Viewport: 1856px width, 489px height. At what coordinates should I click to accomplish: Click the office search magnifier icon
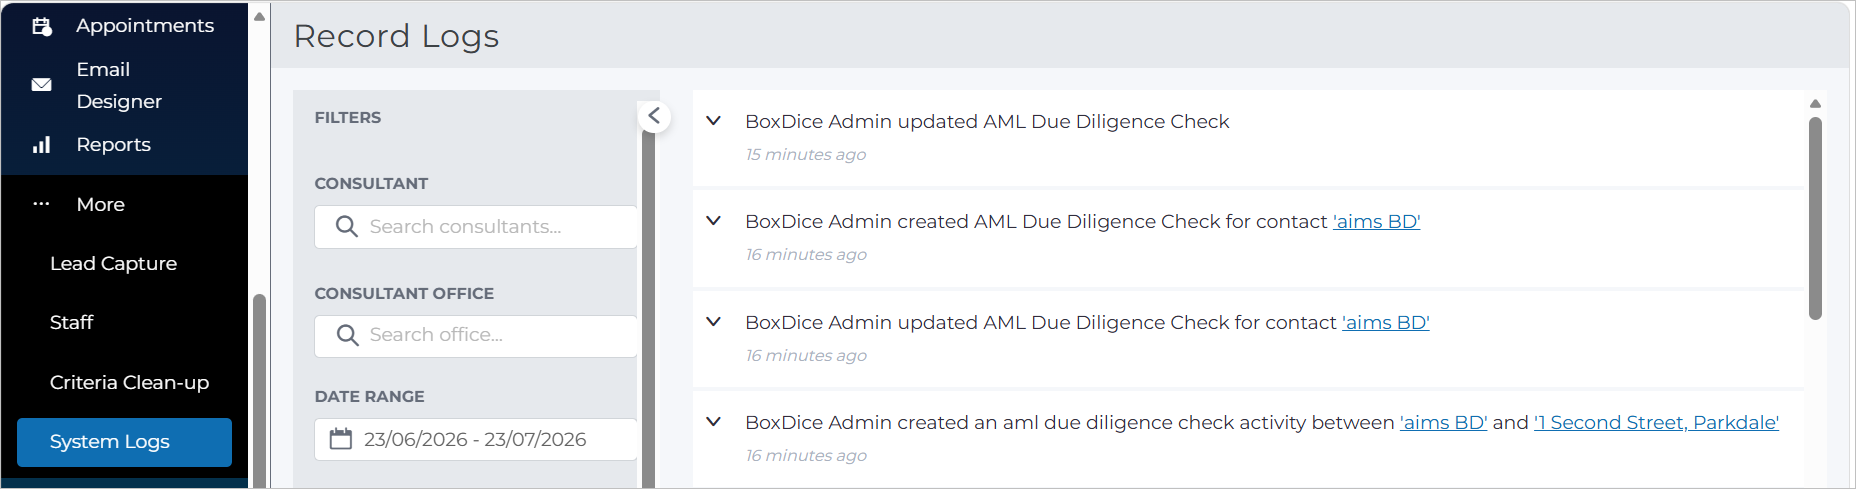coord(346,335)
